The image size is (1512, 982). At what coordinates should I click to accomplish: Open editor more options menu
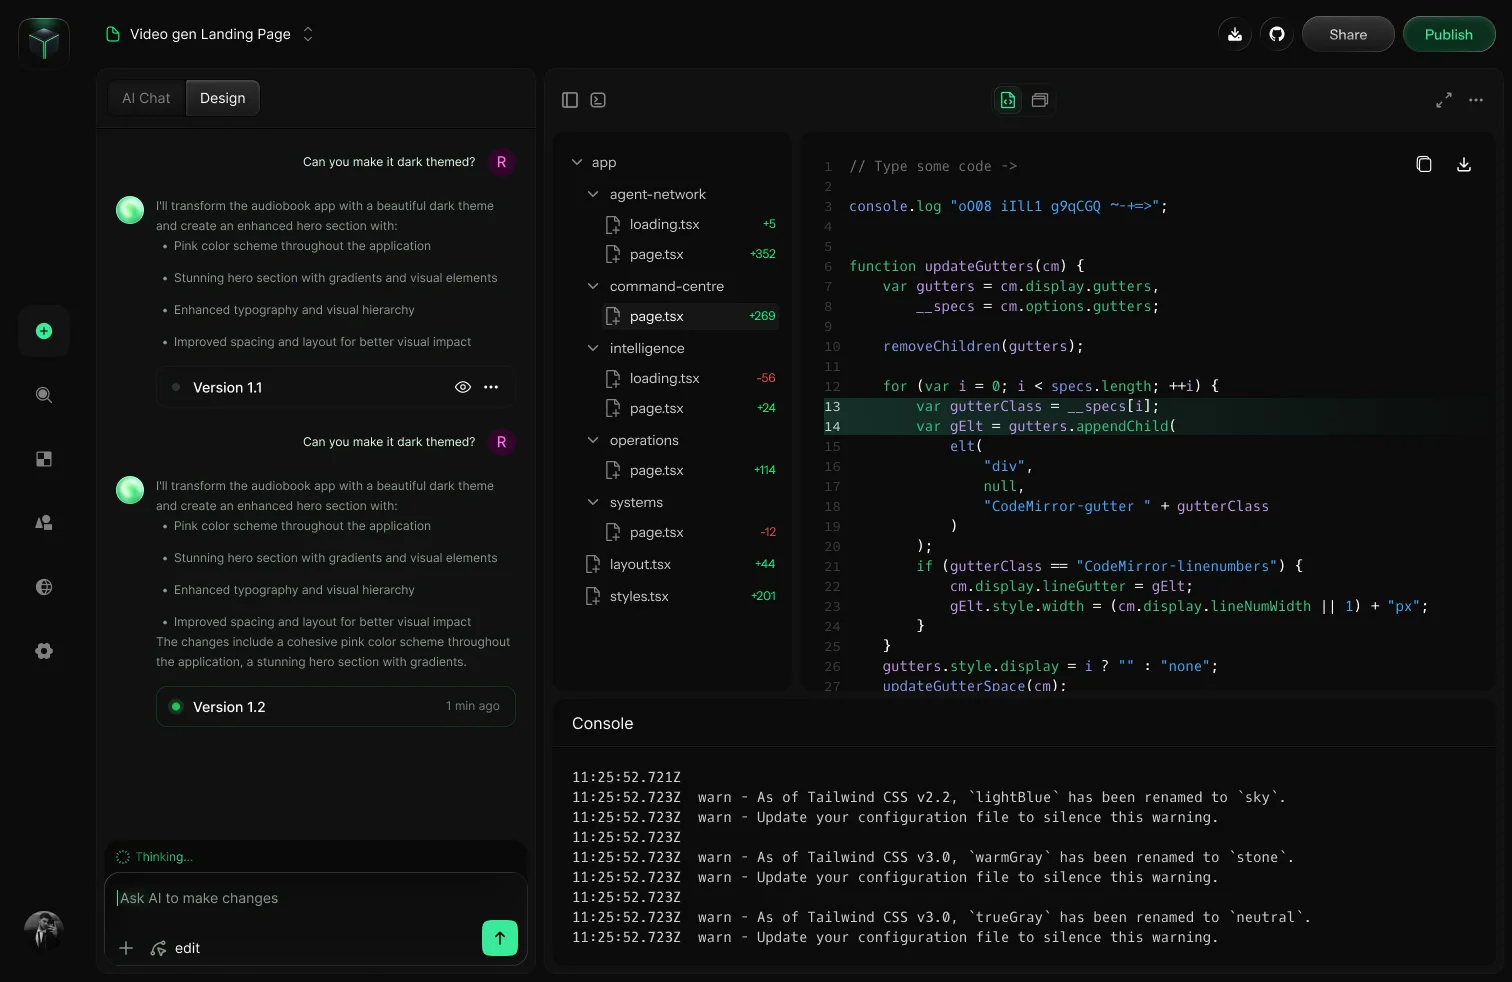point(1476,100)
